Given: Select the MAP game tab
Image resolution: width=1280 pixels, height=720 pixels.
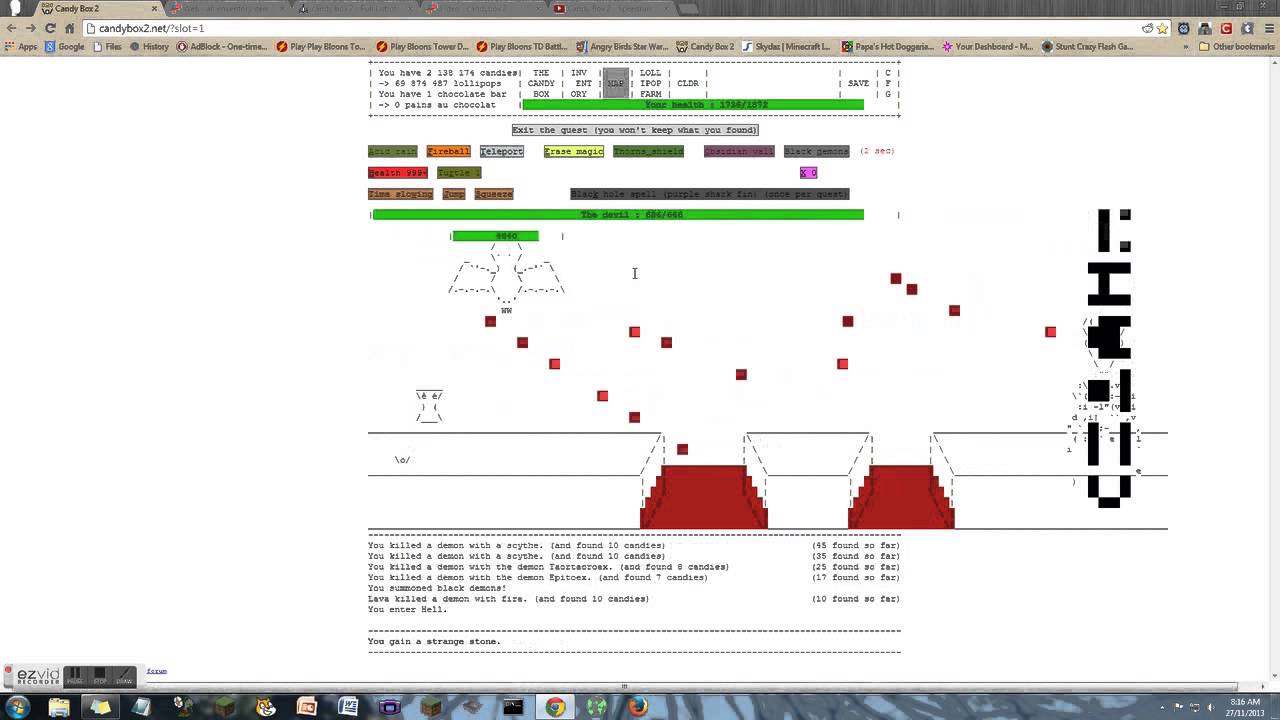Looking at the screenshot, I should pos(616,83).
